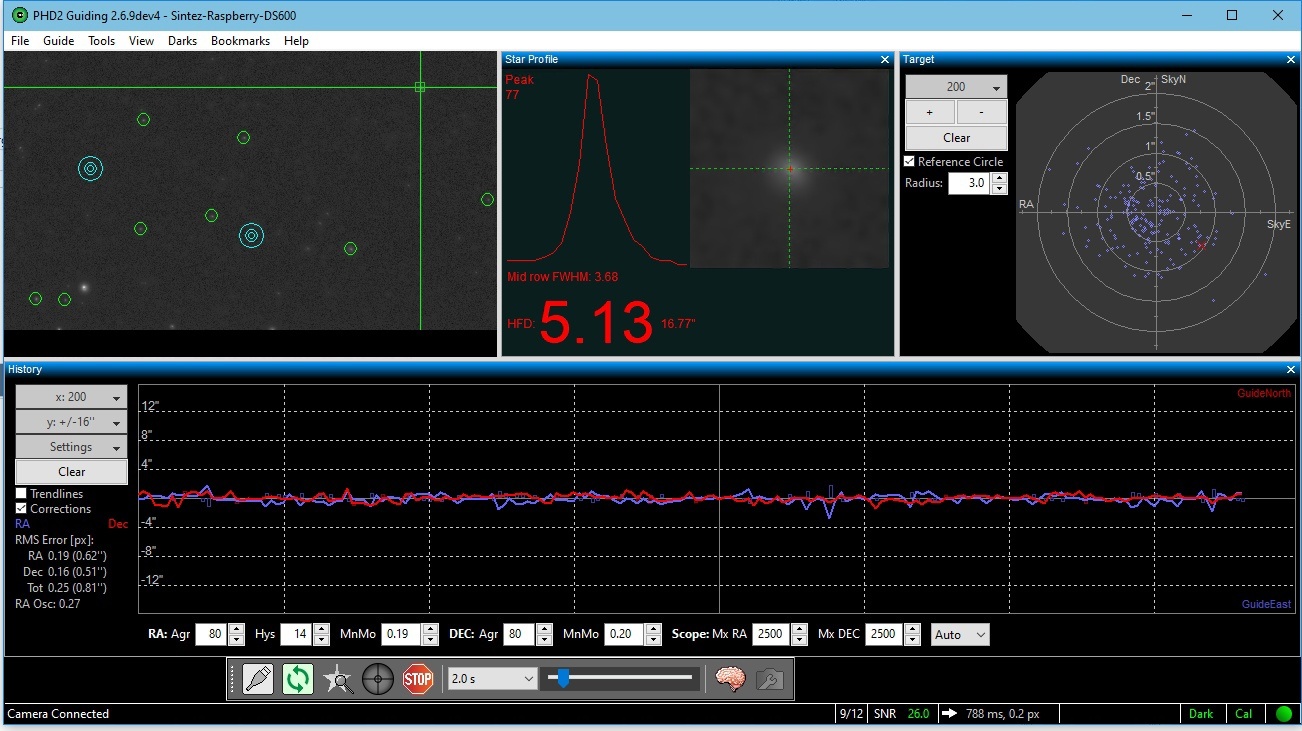This screenshot has height=731, width=1302.
Task: Open the Bookmarks menu
Action: click(x=240, y=41)
